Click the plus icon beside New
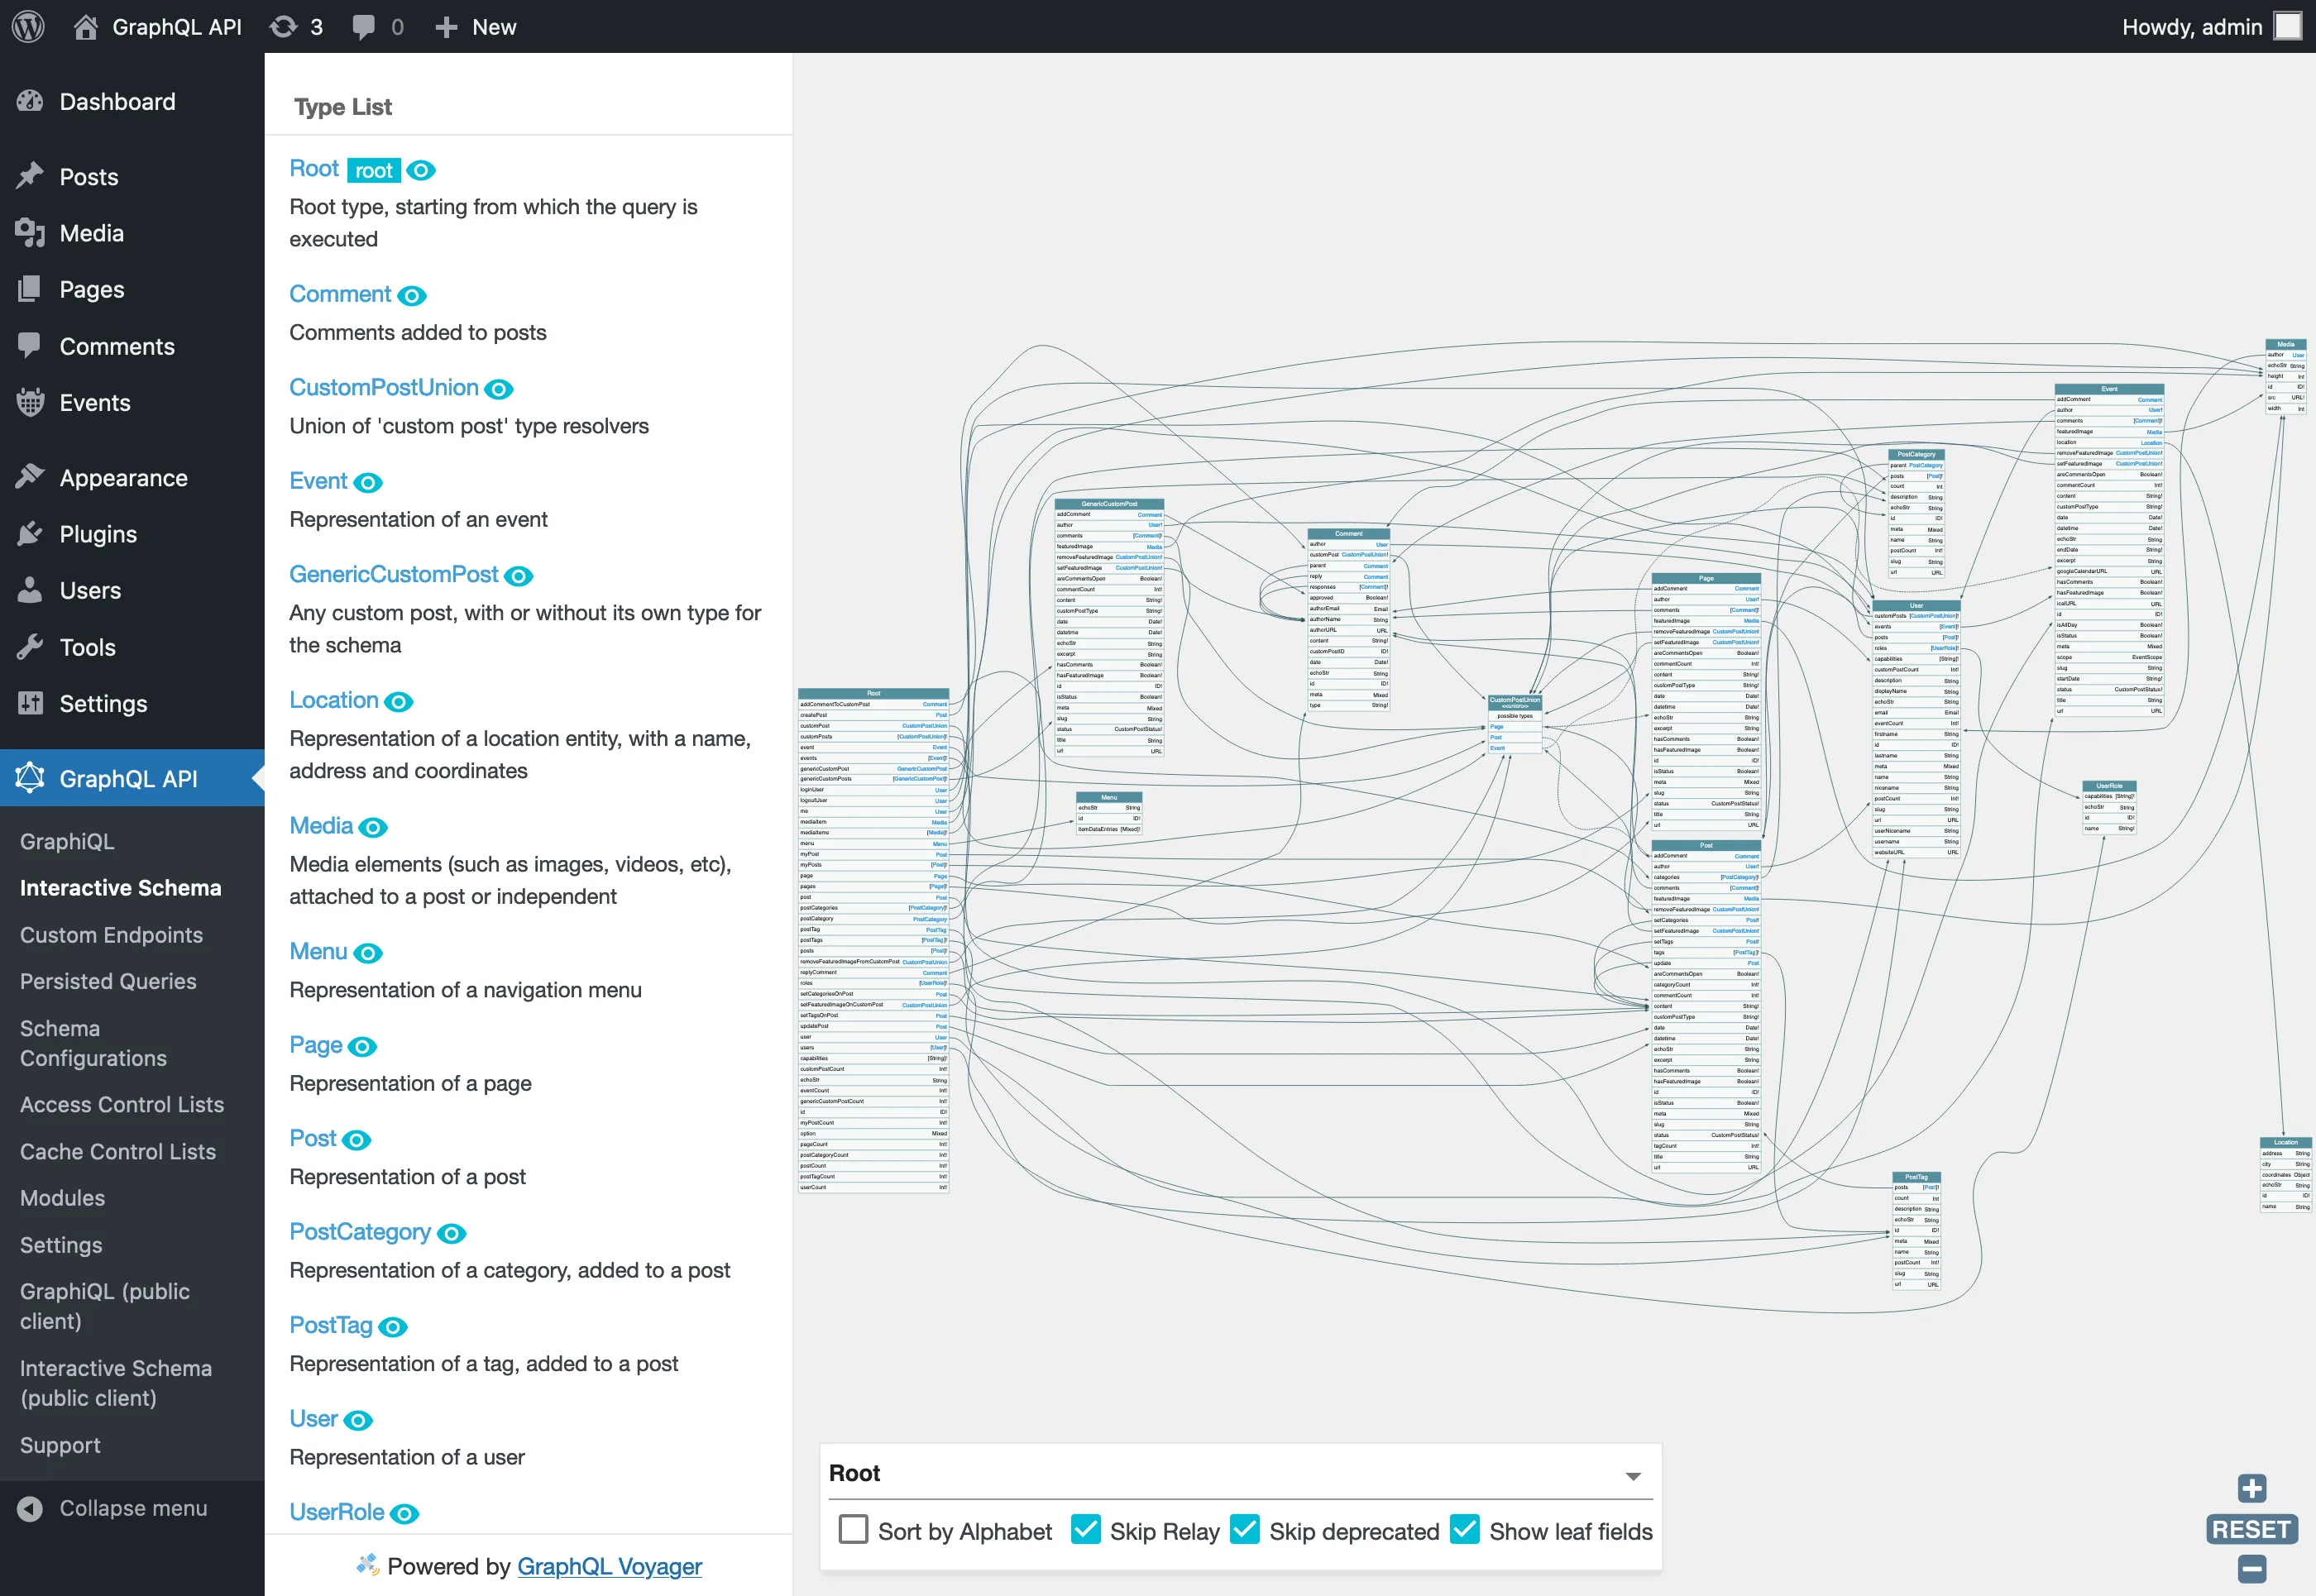The height and width of the screenshot is (1596, 2316). coord(446,27)
